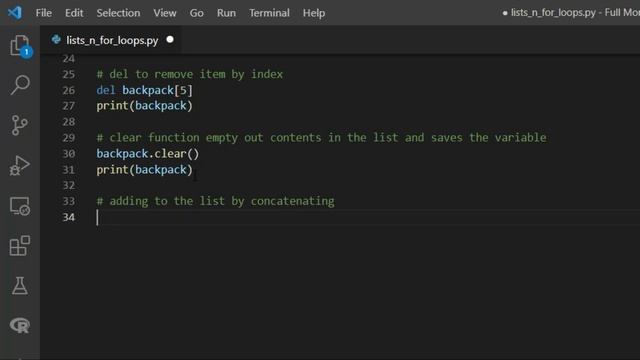This screenshot has height=360, width=640.
Task: Open the Go menu
Action: pyautogui.click(x=196, y=13)
